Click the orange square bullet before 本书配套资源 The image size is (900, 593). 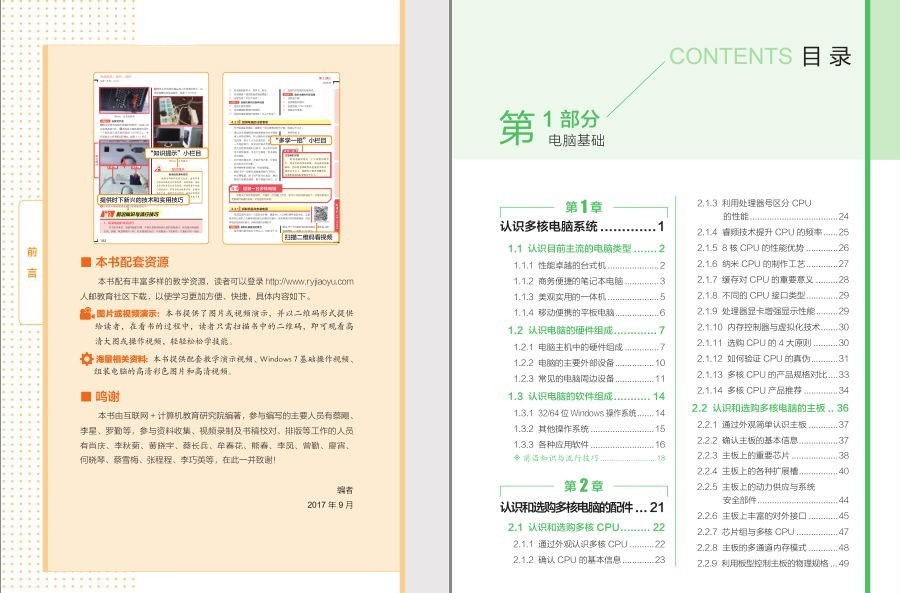click(86, 262)
